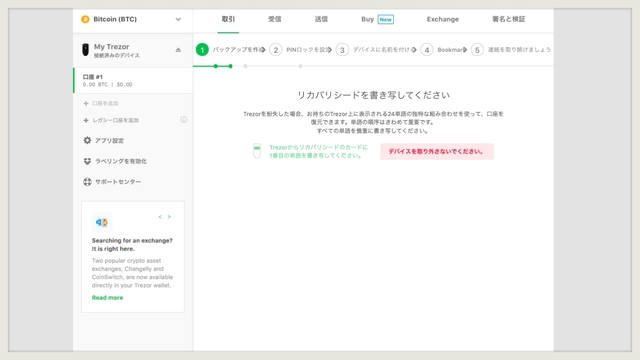Switch to the 受信 receive tab

pyautogui.click(x=275, y=19)
